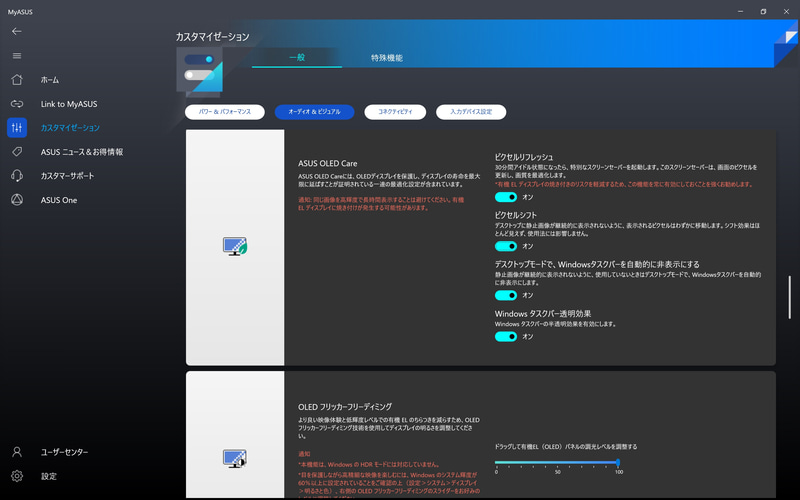Toggle the ピクセルリフレッシュ switch
Screen dimensions: 800x500
click(x=506, y=197)
